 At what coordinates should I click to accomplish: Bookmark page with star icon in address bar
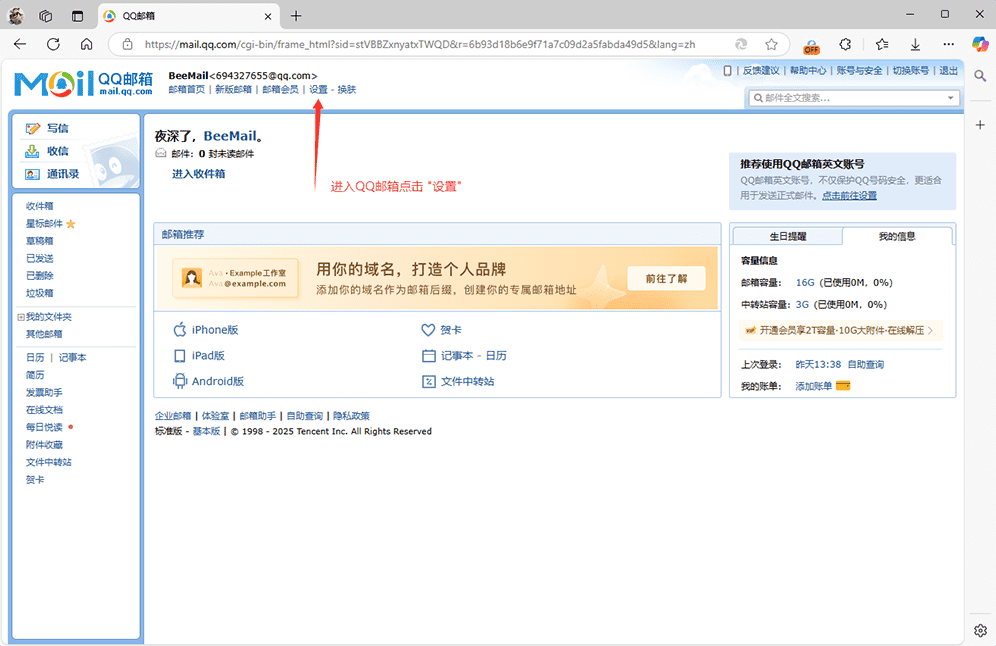coord(771,44)
